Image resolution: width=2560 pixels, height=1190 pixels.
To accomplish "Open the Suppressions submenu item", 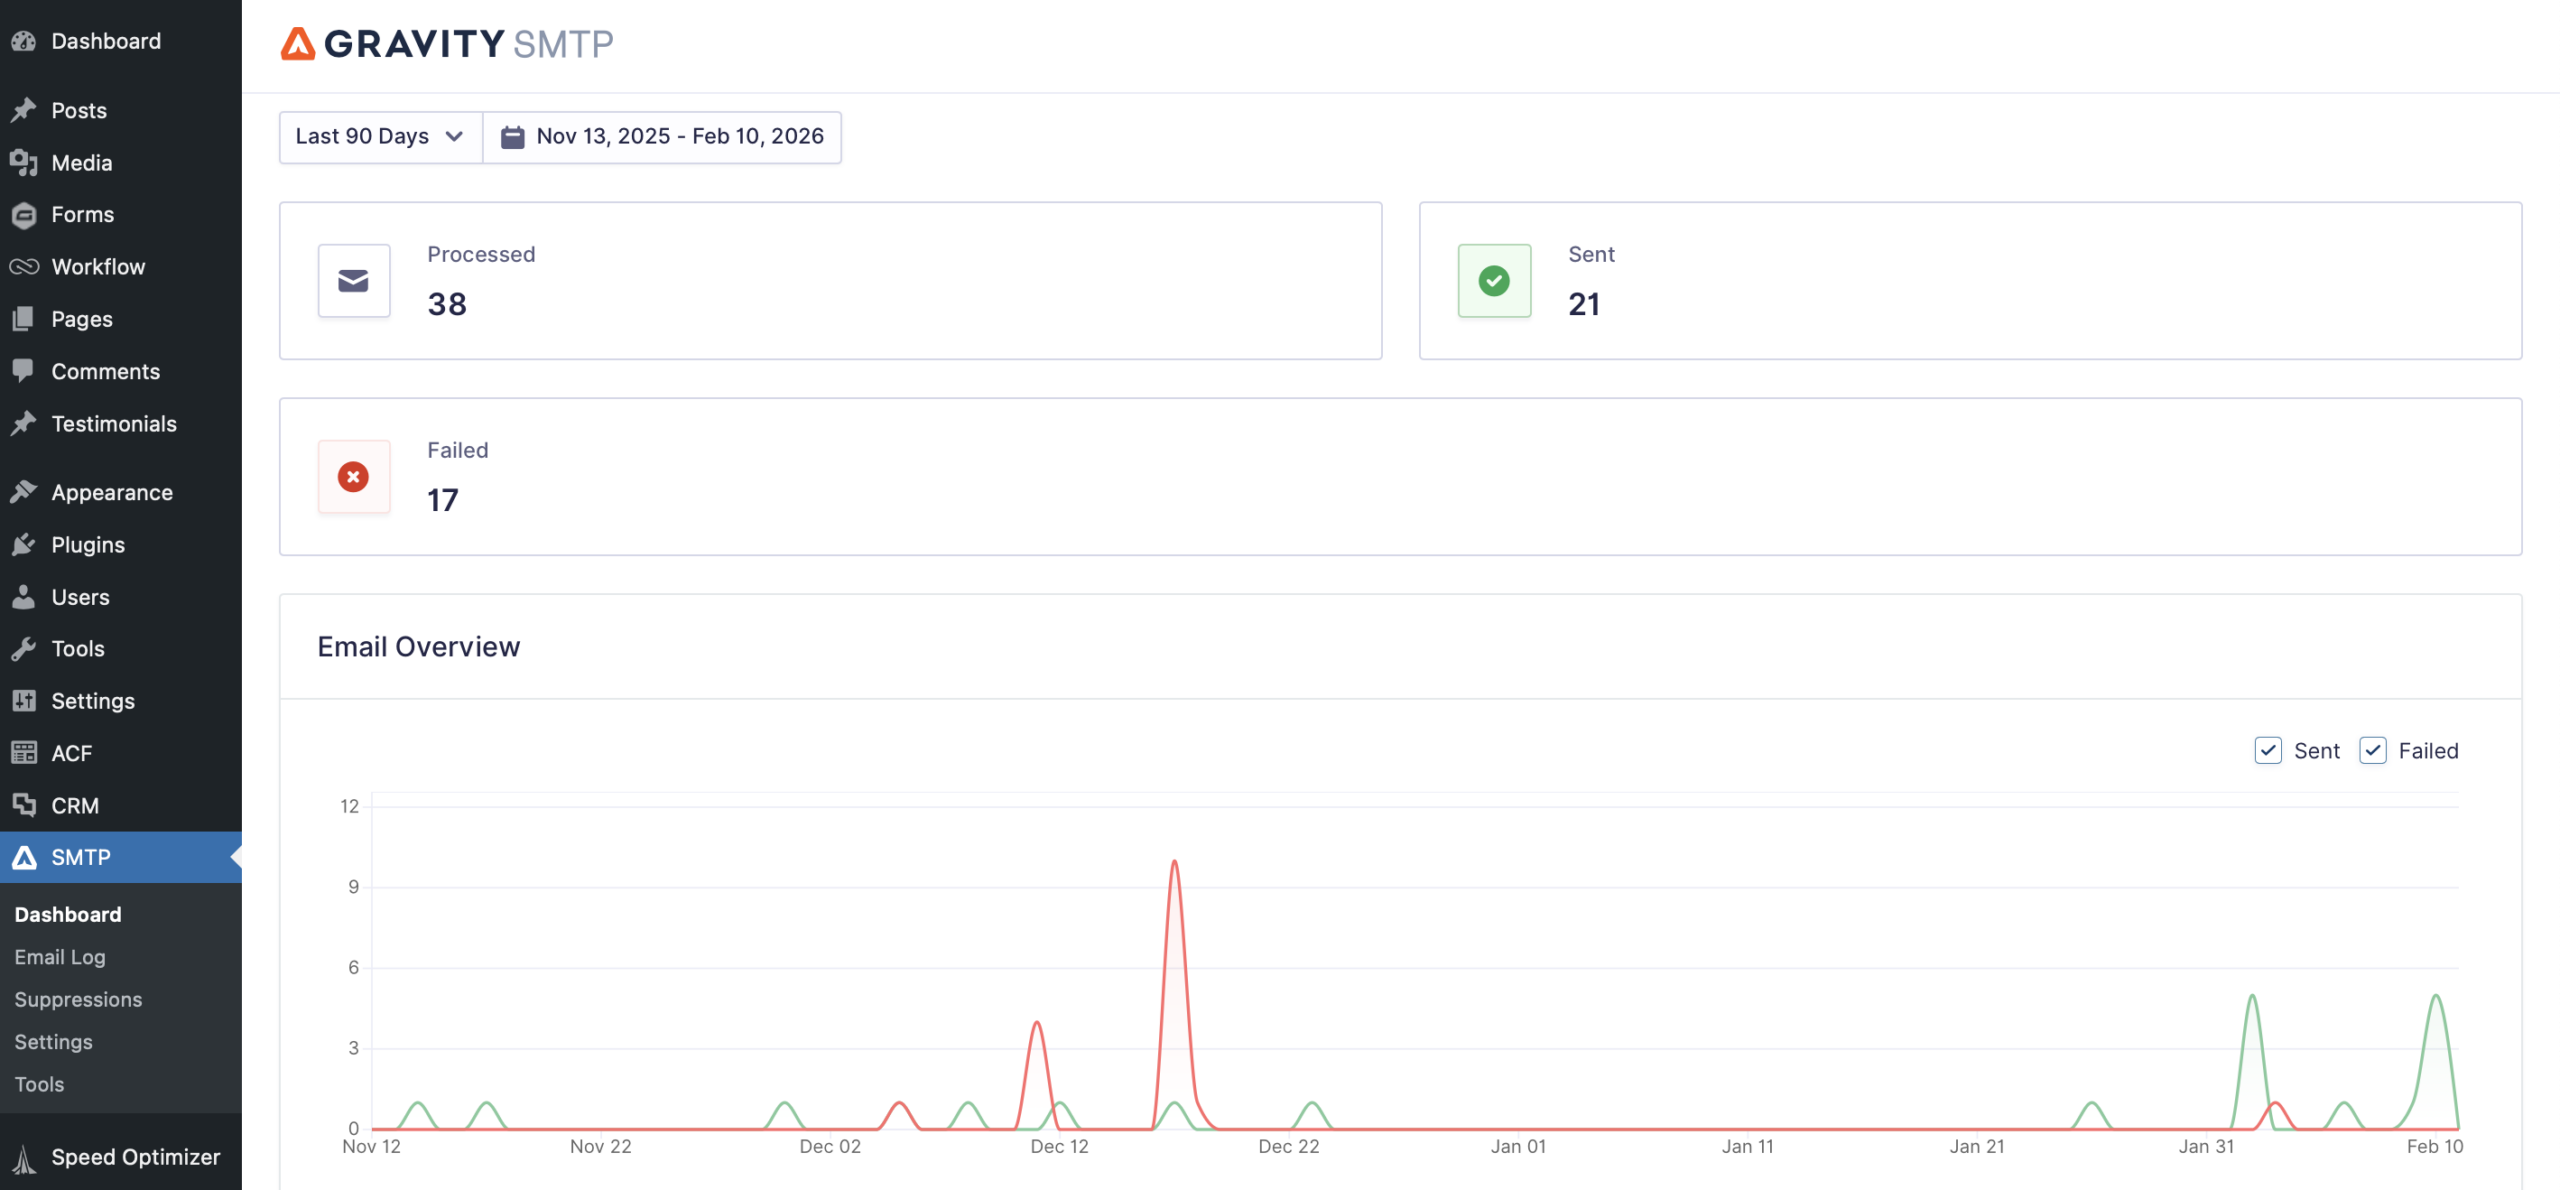I will point(78,1000).
